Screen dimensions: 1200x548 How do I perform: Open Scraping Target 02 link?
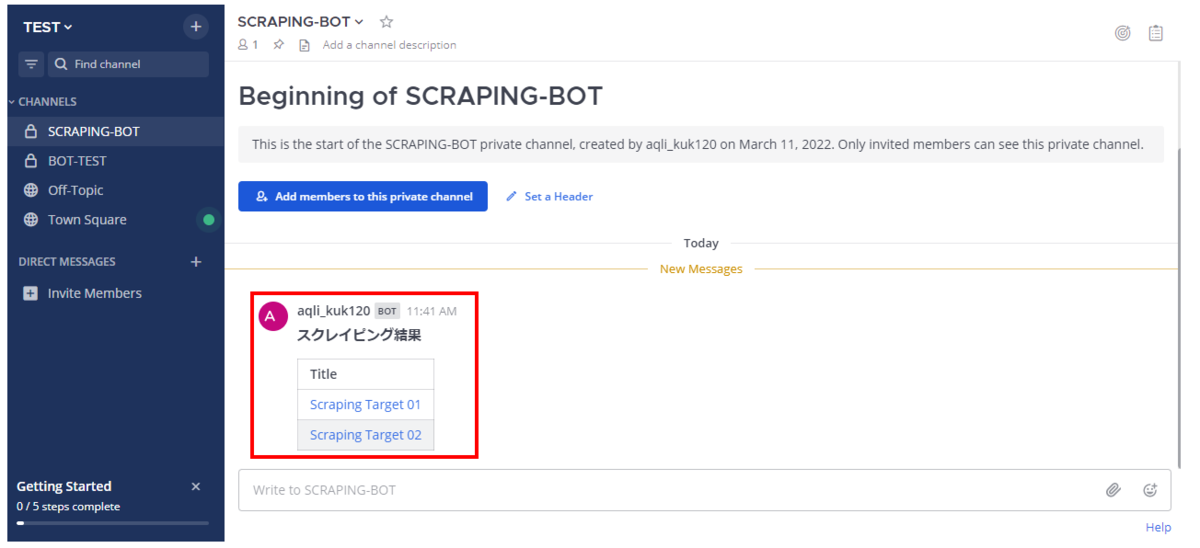point(365,435)
